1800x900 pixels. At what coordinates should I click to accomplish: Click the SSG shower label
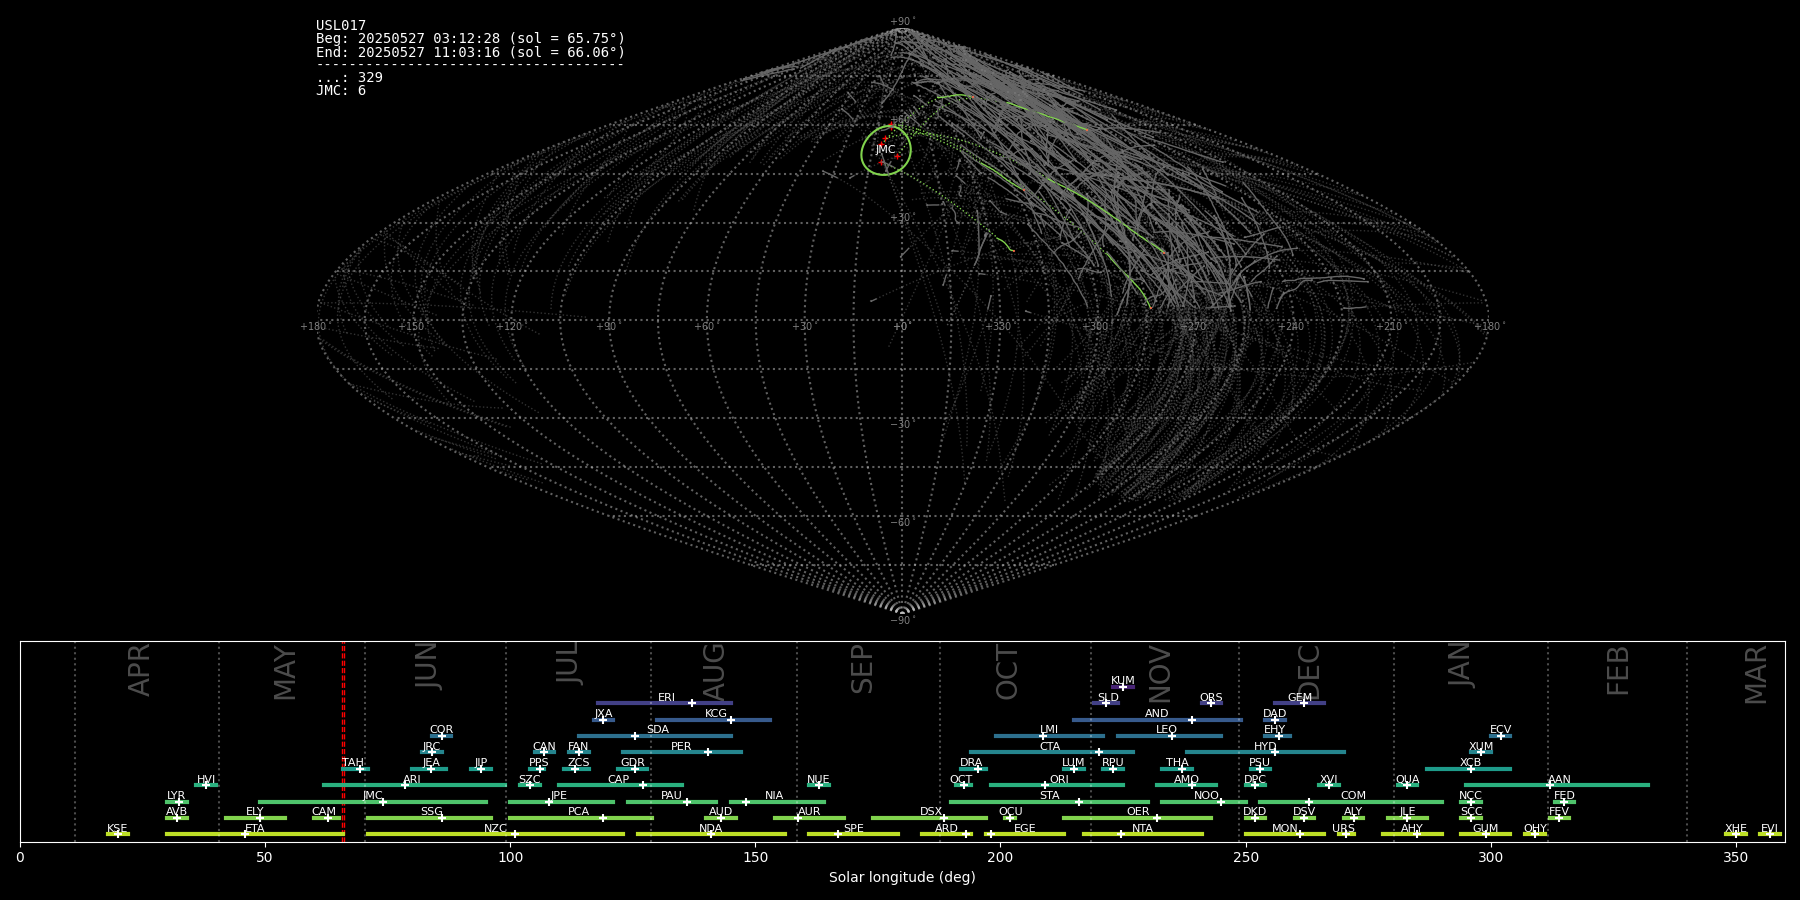click(431, 812)
